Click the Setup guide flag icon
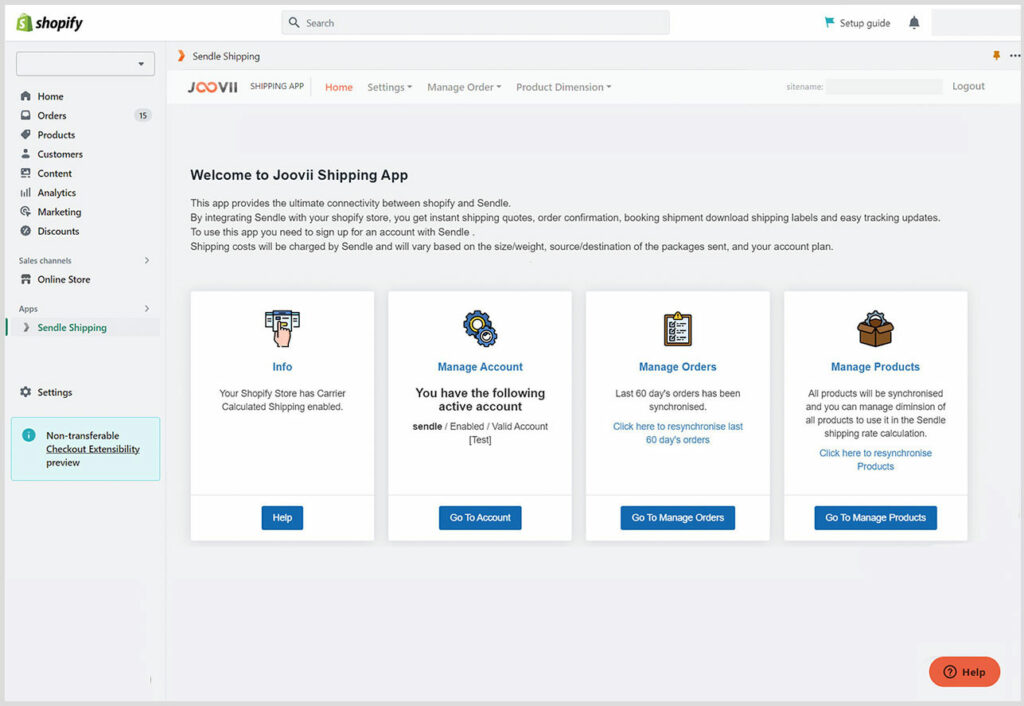Viewport: 1024px width, 706px height. coord(829,22)
